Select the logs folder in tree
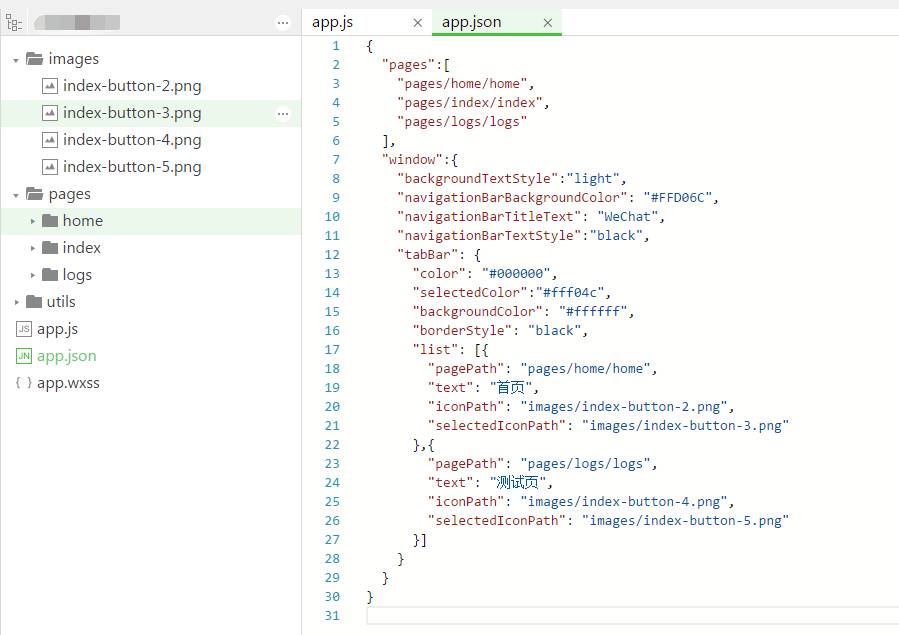 click(x=77, y=275)
